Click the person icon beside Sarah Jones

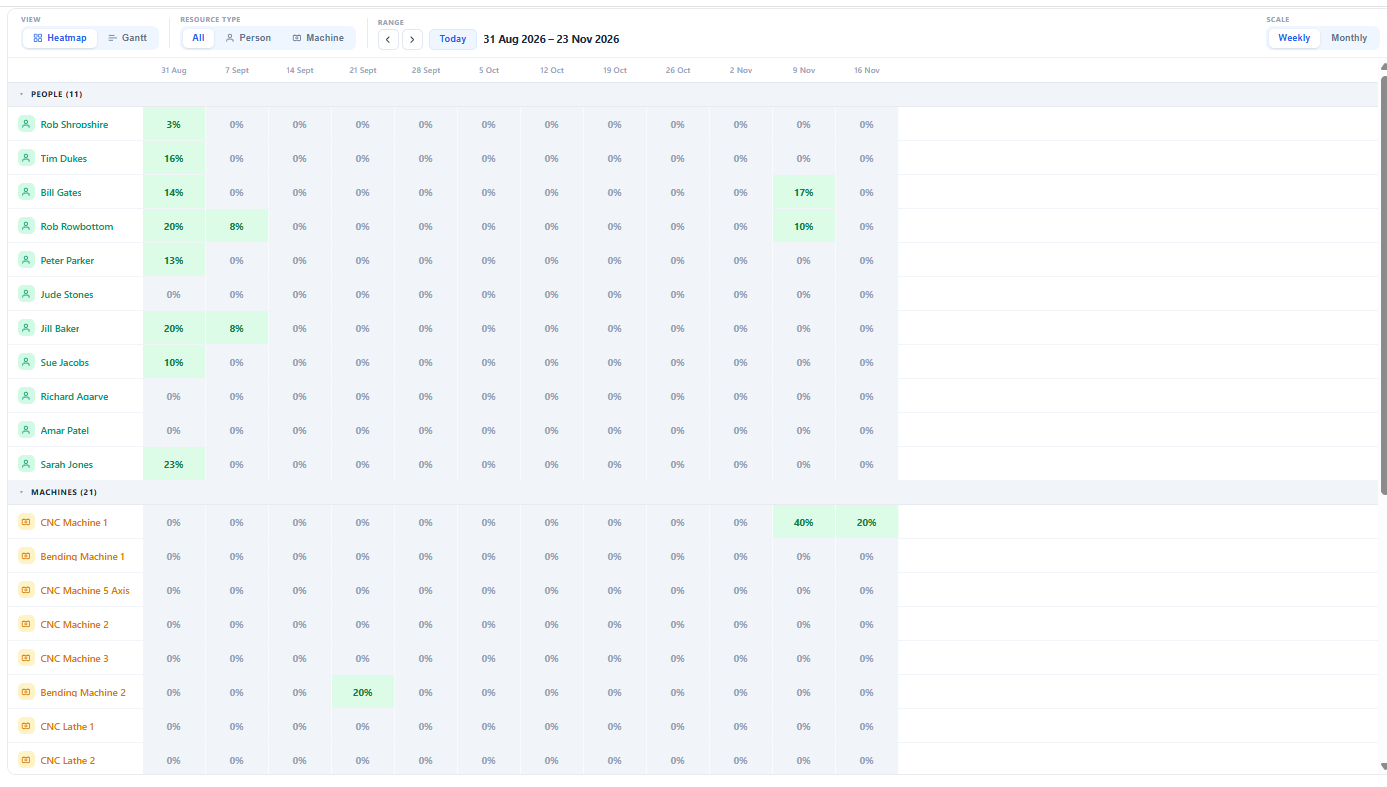point(26,464)
